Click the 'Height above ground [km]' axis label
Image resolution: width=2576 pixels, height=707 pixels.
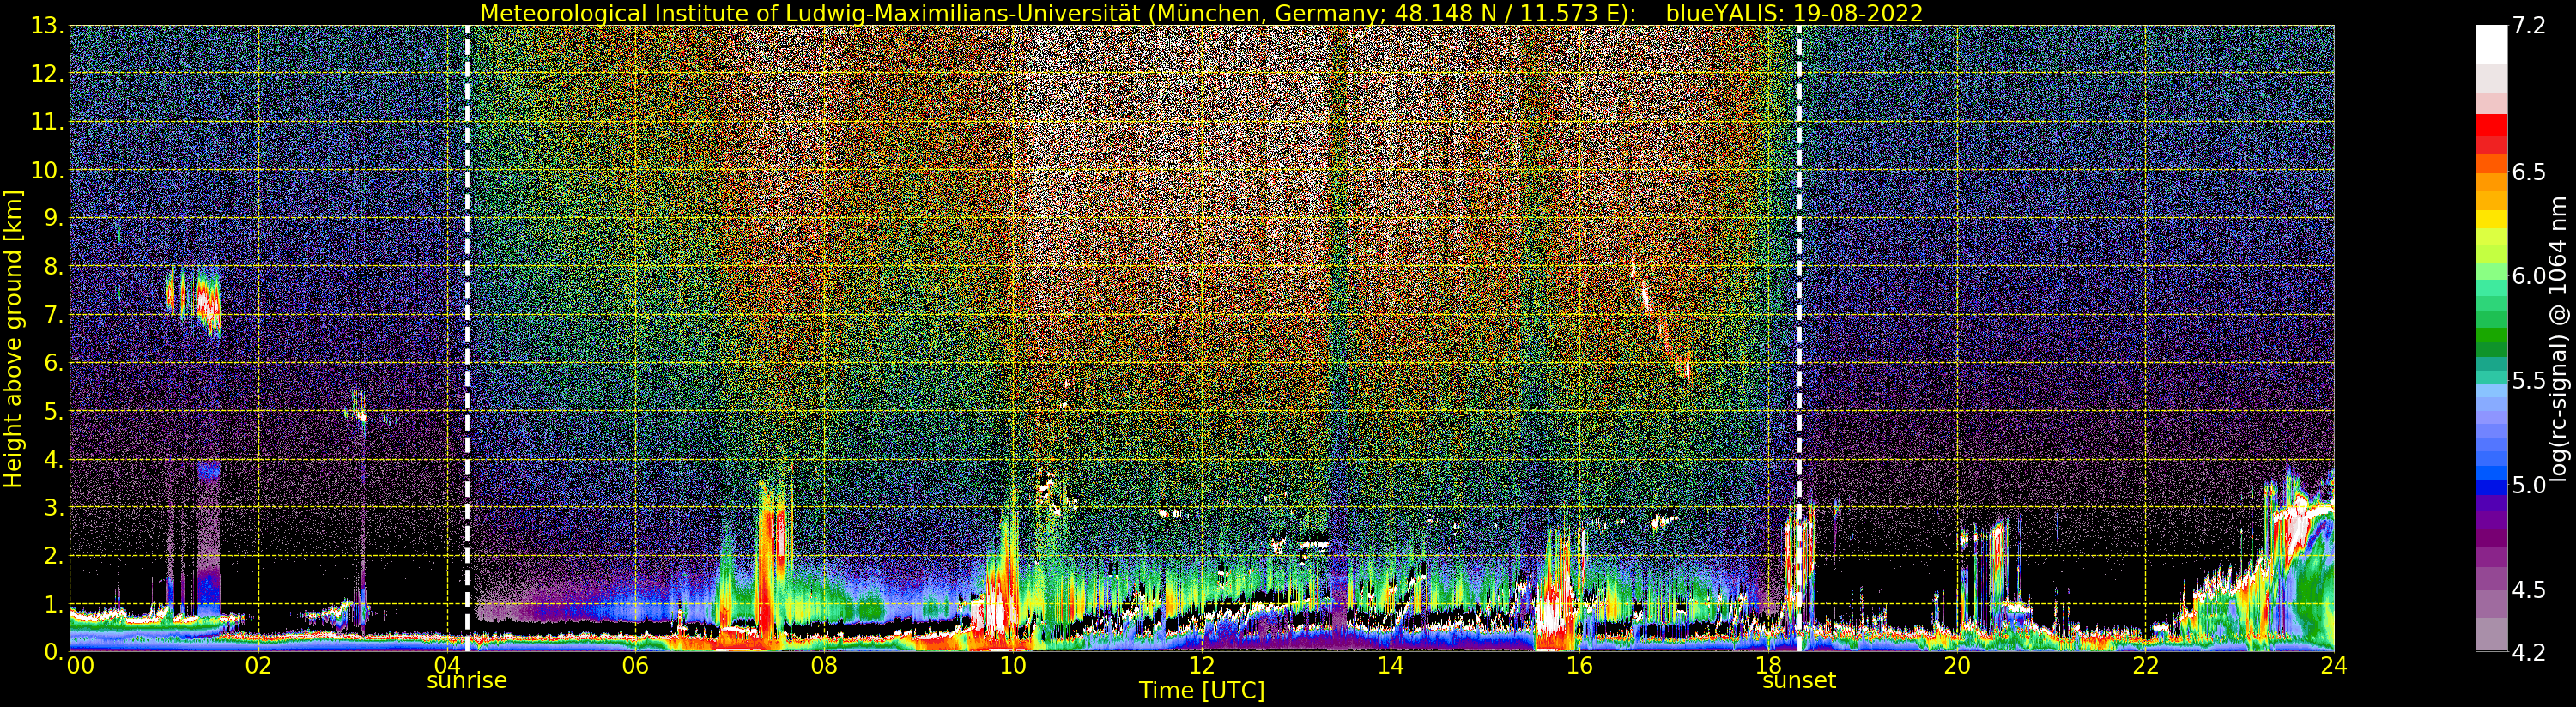click(x=13, y=338)
